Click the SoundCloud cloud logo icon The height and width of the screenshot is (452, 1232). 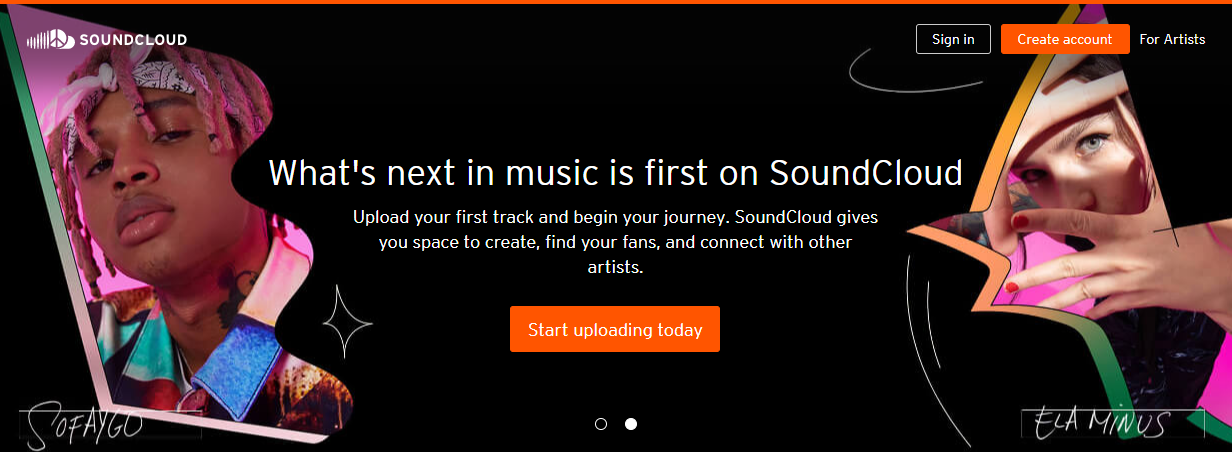pyautogui.click(x=49, y=40)
